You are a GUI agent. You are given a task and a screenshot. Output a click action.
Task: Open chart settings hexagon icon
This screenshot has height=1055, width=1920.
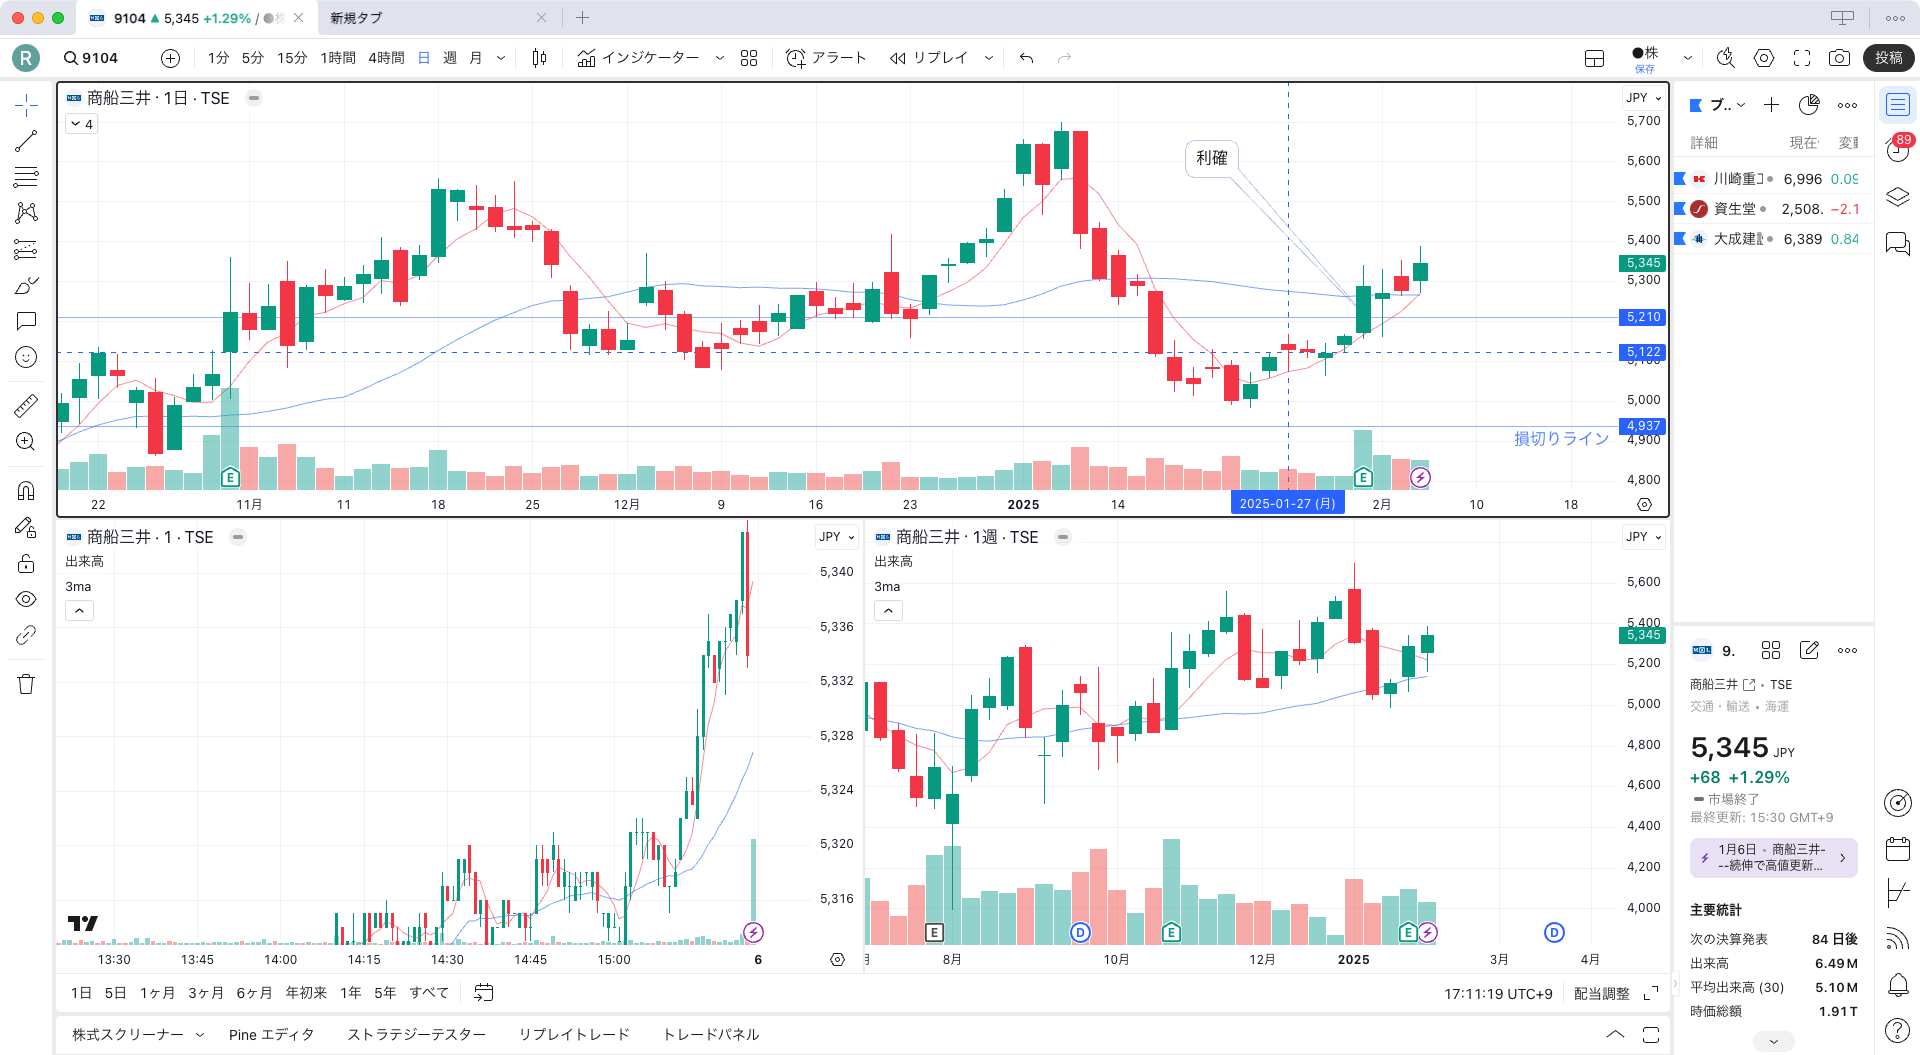tap(1764, 58)
